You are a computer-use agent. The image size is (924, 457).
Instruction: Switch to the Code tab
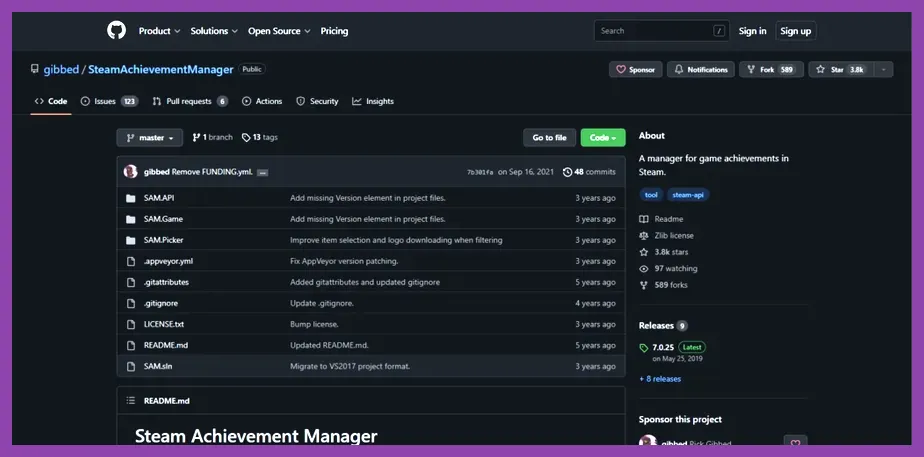pyautogui.click(x=51, y=101)
